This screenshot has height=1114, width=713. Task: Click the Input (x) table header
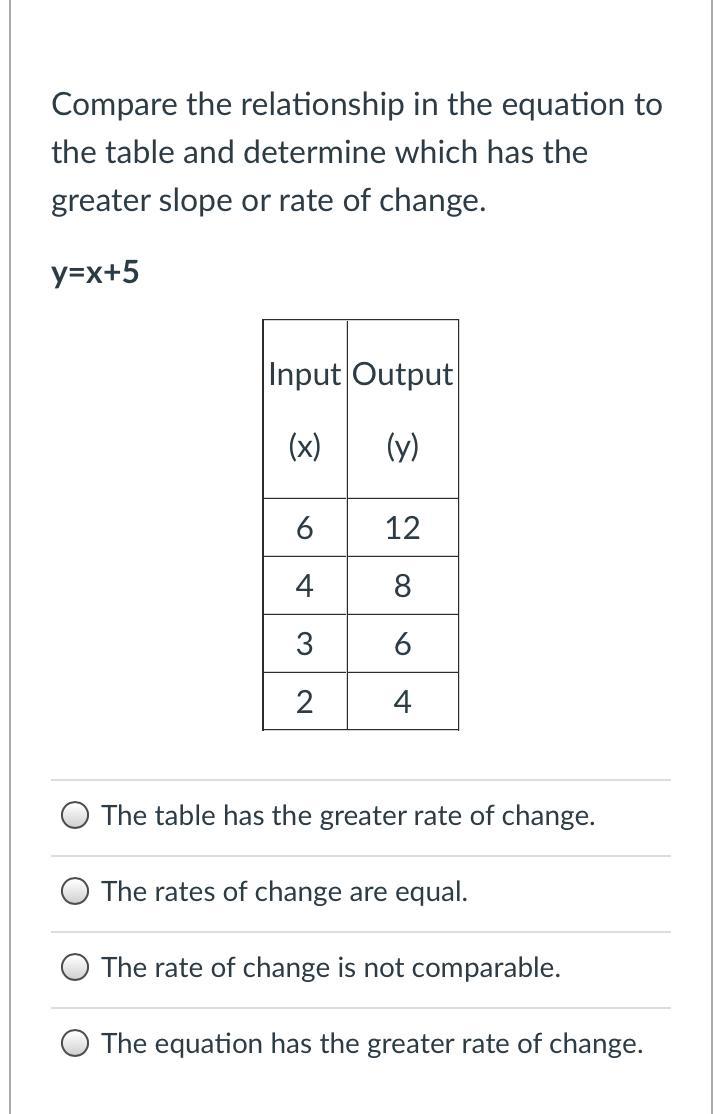point(305,409)
